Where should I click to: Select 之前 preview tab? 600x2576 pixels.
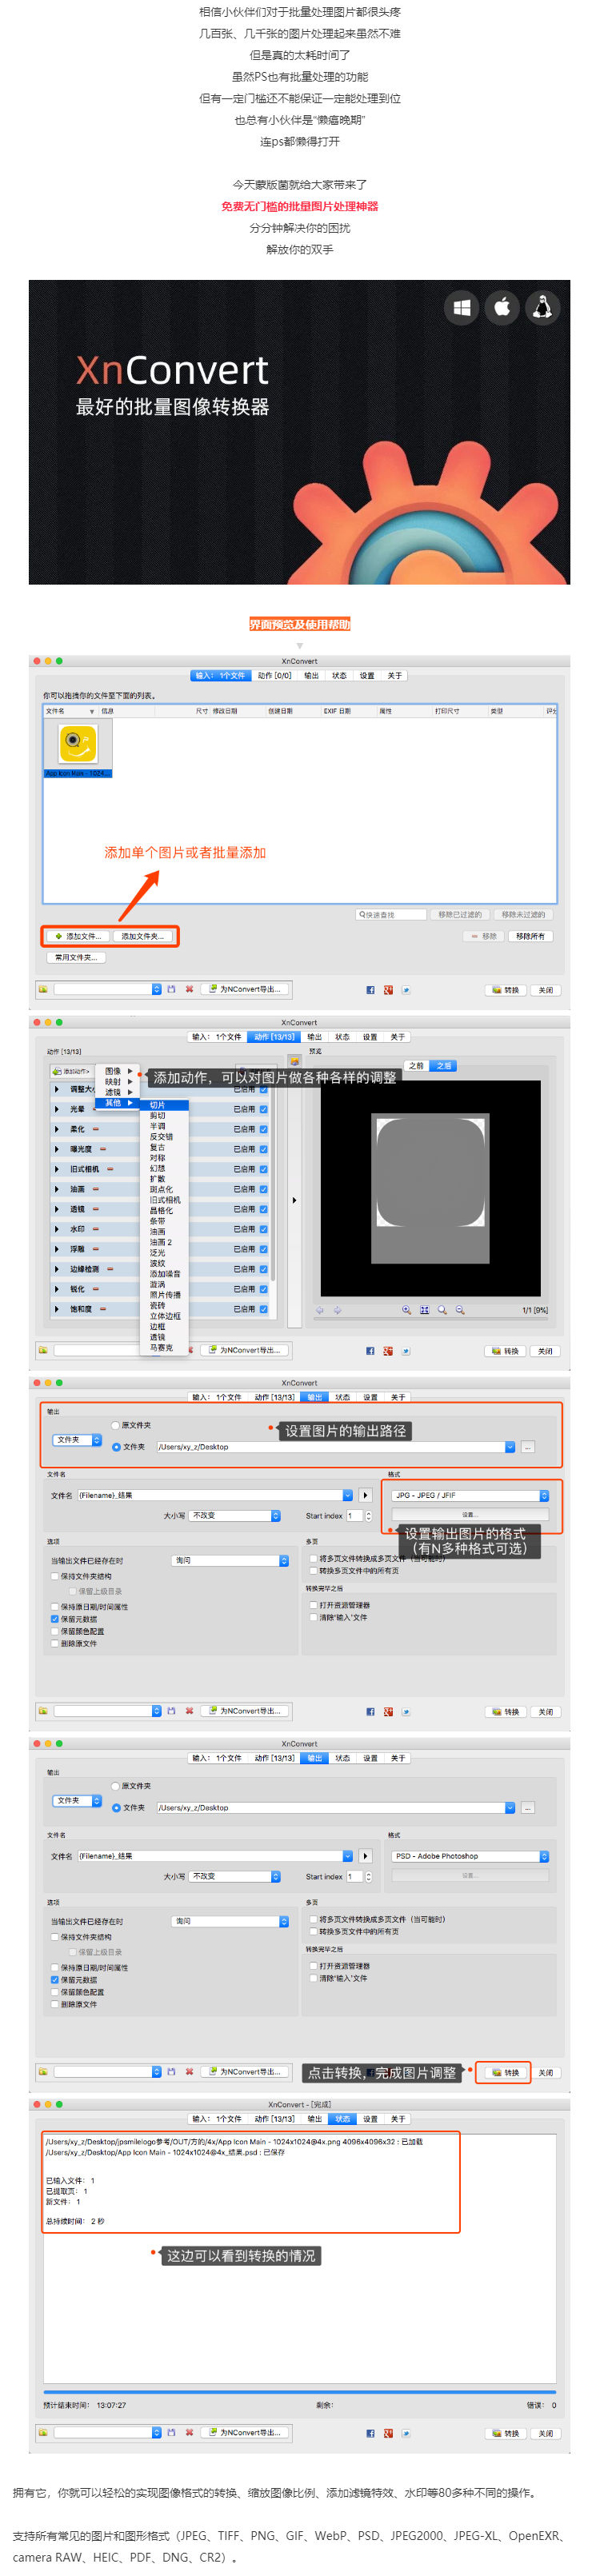416,1065
